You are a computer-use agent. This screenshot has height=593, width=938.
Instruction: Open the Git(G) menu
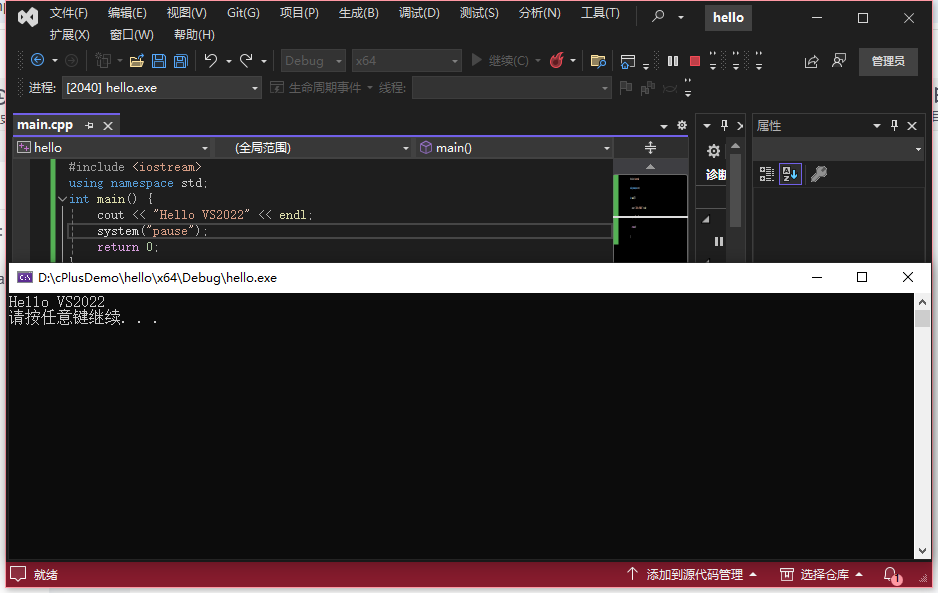point(243,13)
